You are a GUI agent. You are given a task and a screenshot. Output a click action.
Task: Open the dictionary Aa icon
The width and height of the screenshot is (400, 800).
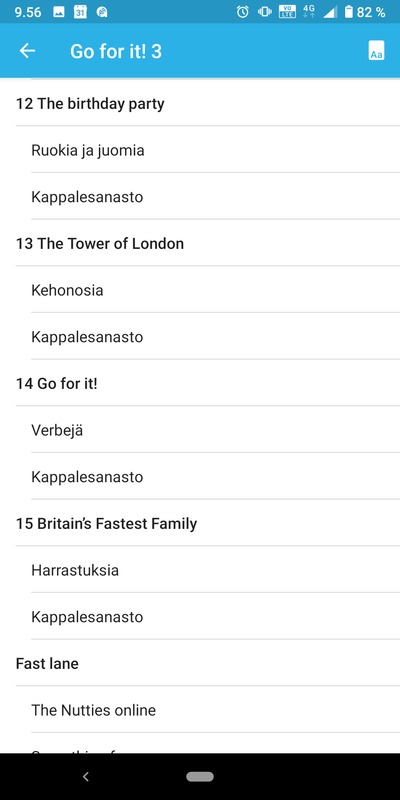click(376, 51)
